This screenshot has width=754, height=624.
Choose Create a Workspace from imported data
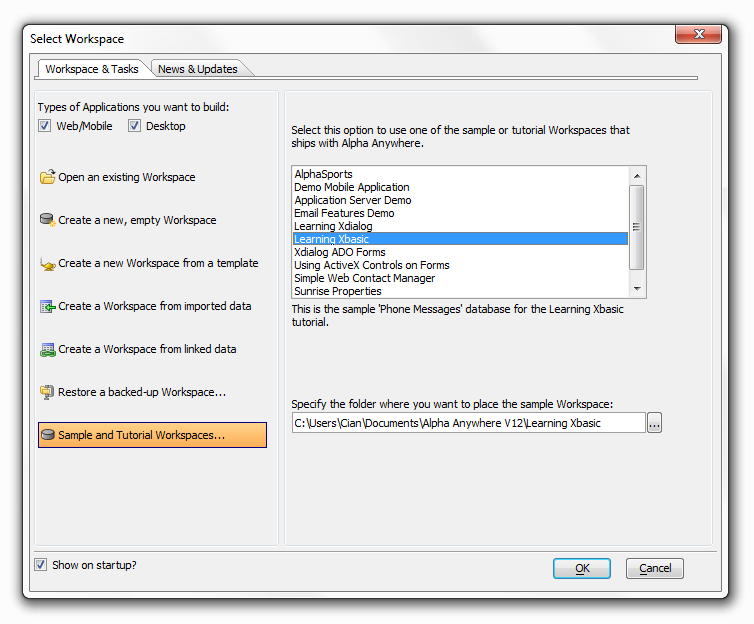(x=154, y=306)
